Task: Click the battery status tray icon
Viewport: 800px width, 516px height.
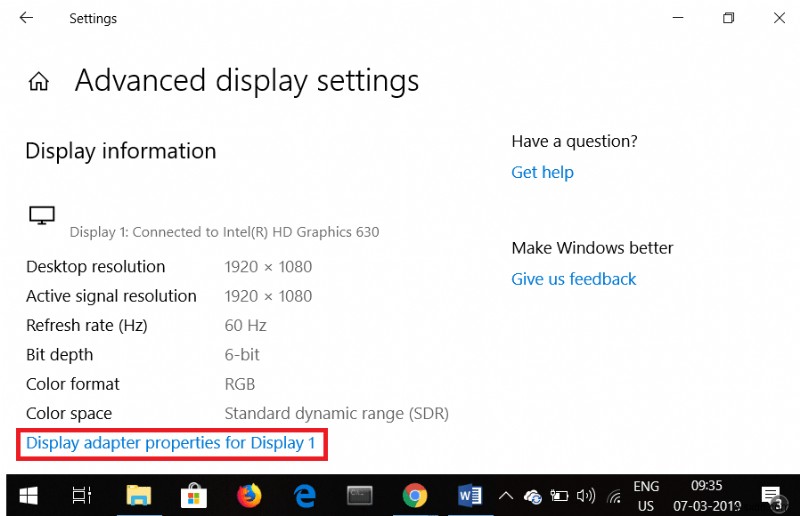Action: [559, 496]
